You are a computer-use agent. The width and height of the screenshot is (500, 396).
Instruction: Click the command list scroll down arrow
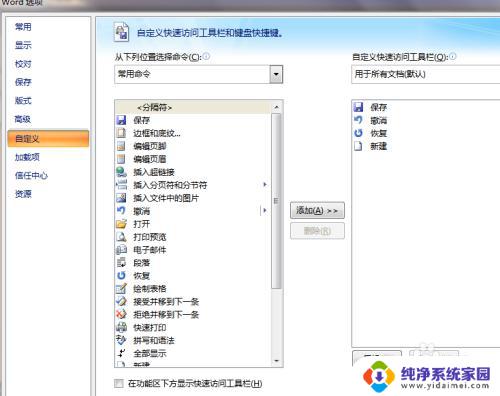coord(276,361)
